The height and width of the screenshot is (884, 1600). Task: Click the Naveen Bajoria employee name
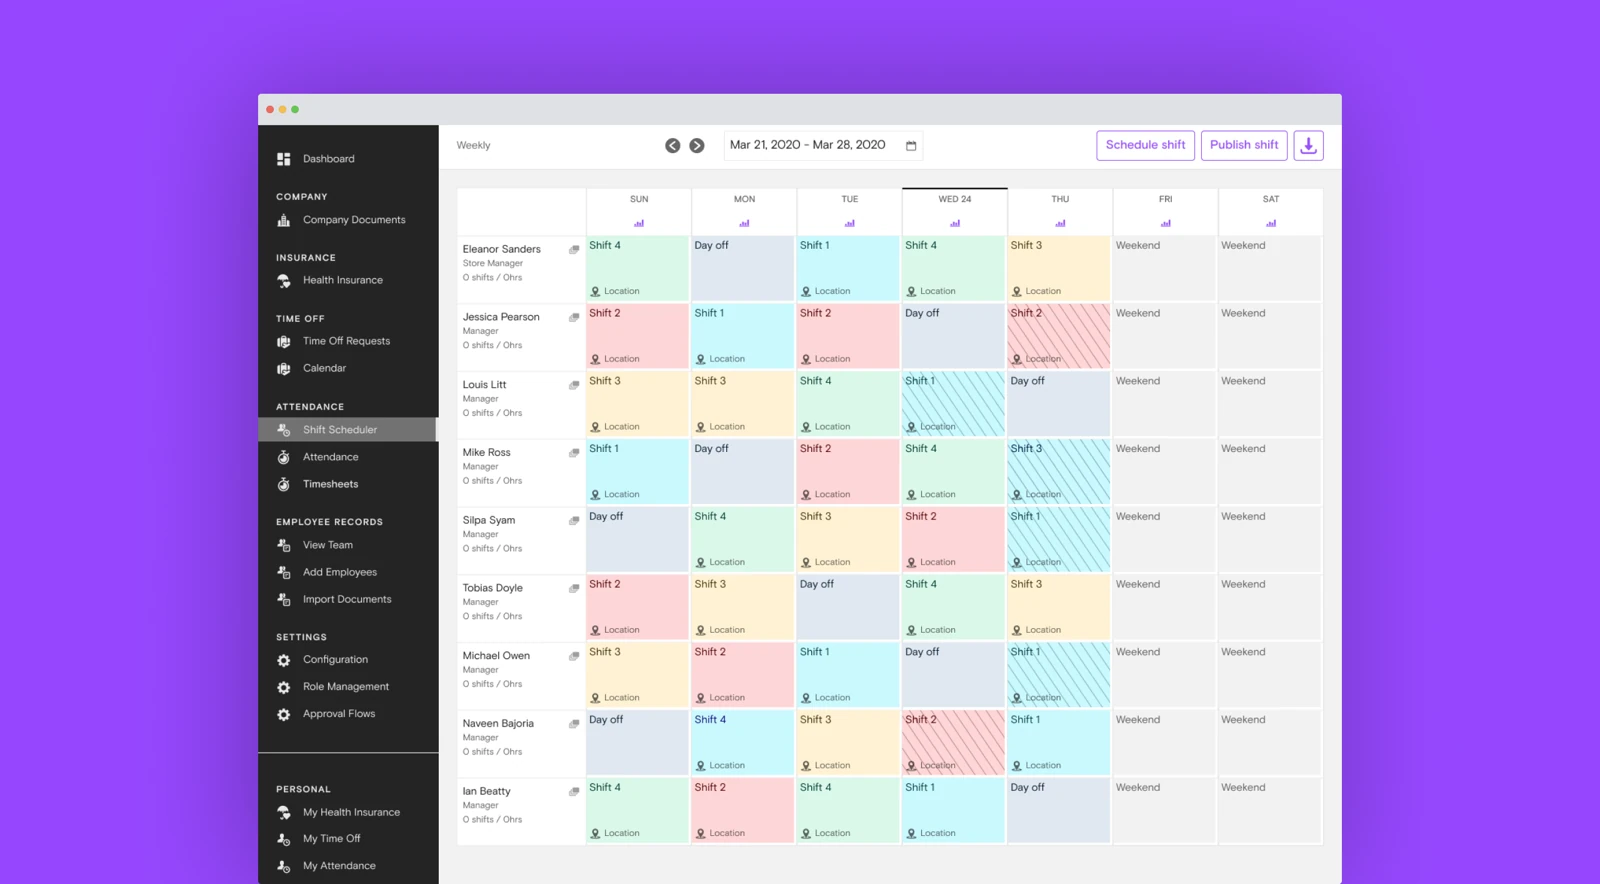click(x=498, y=724)
